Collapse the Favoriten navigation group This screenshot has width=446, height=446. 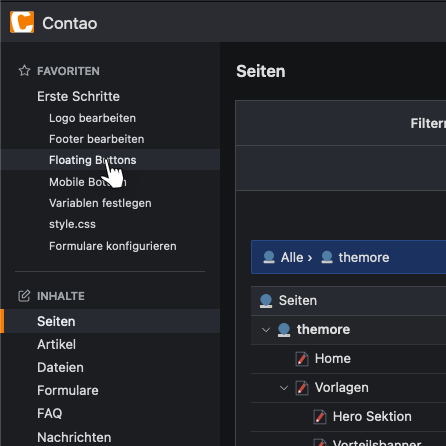coord(68,71)
